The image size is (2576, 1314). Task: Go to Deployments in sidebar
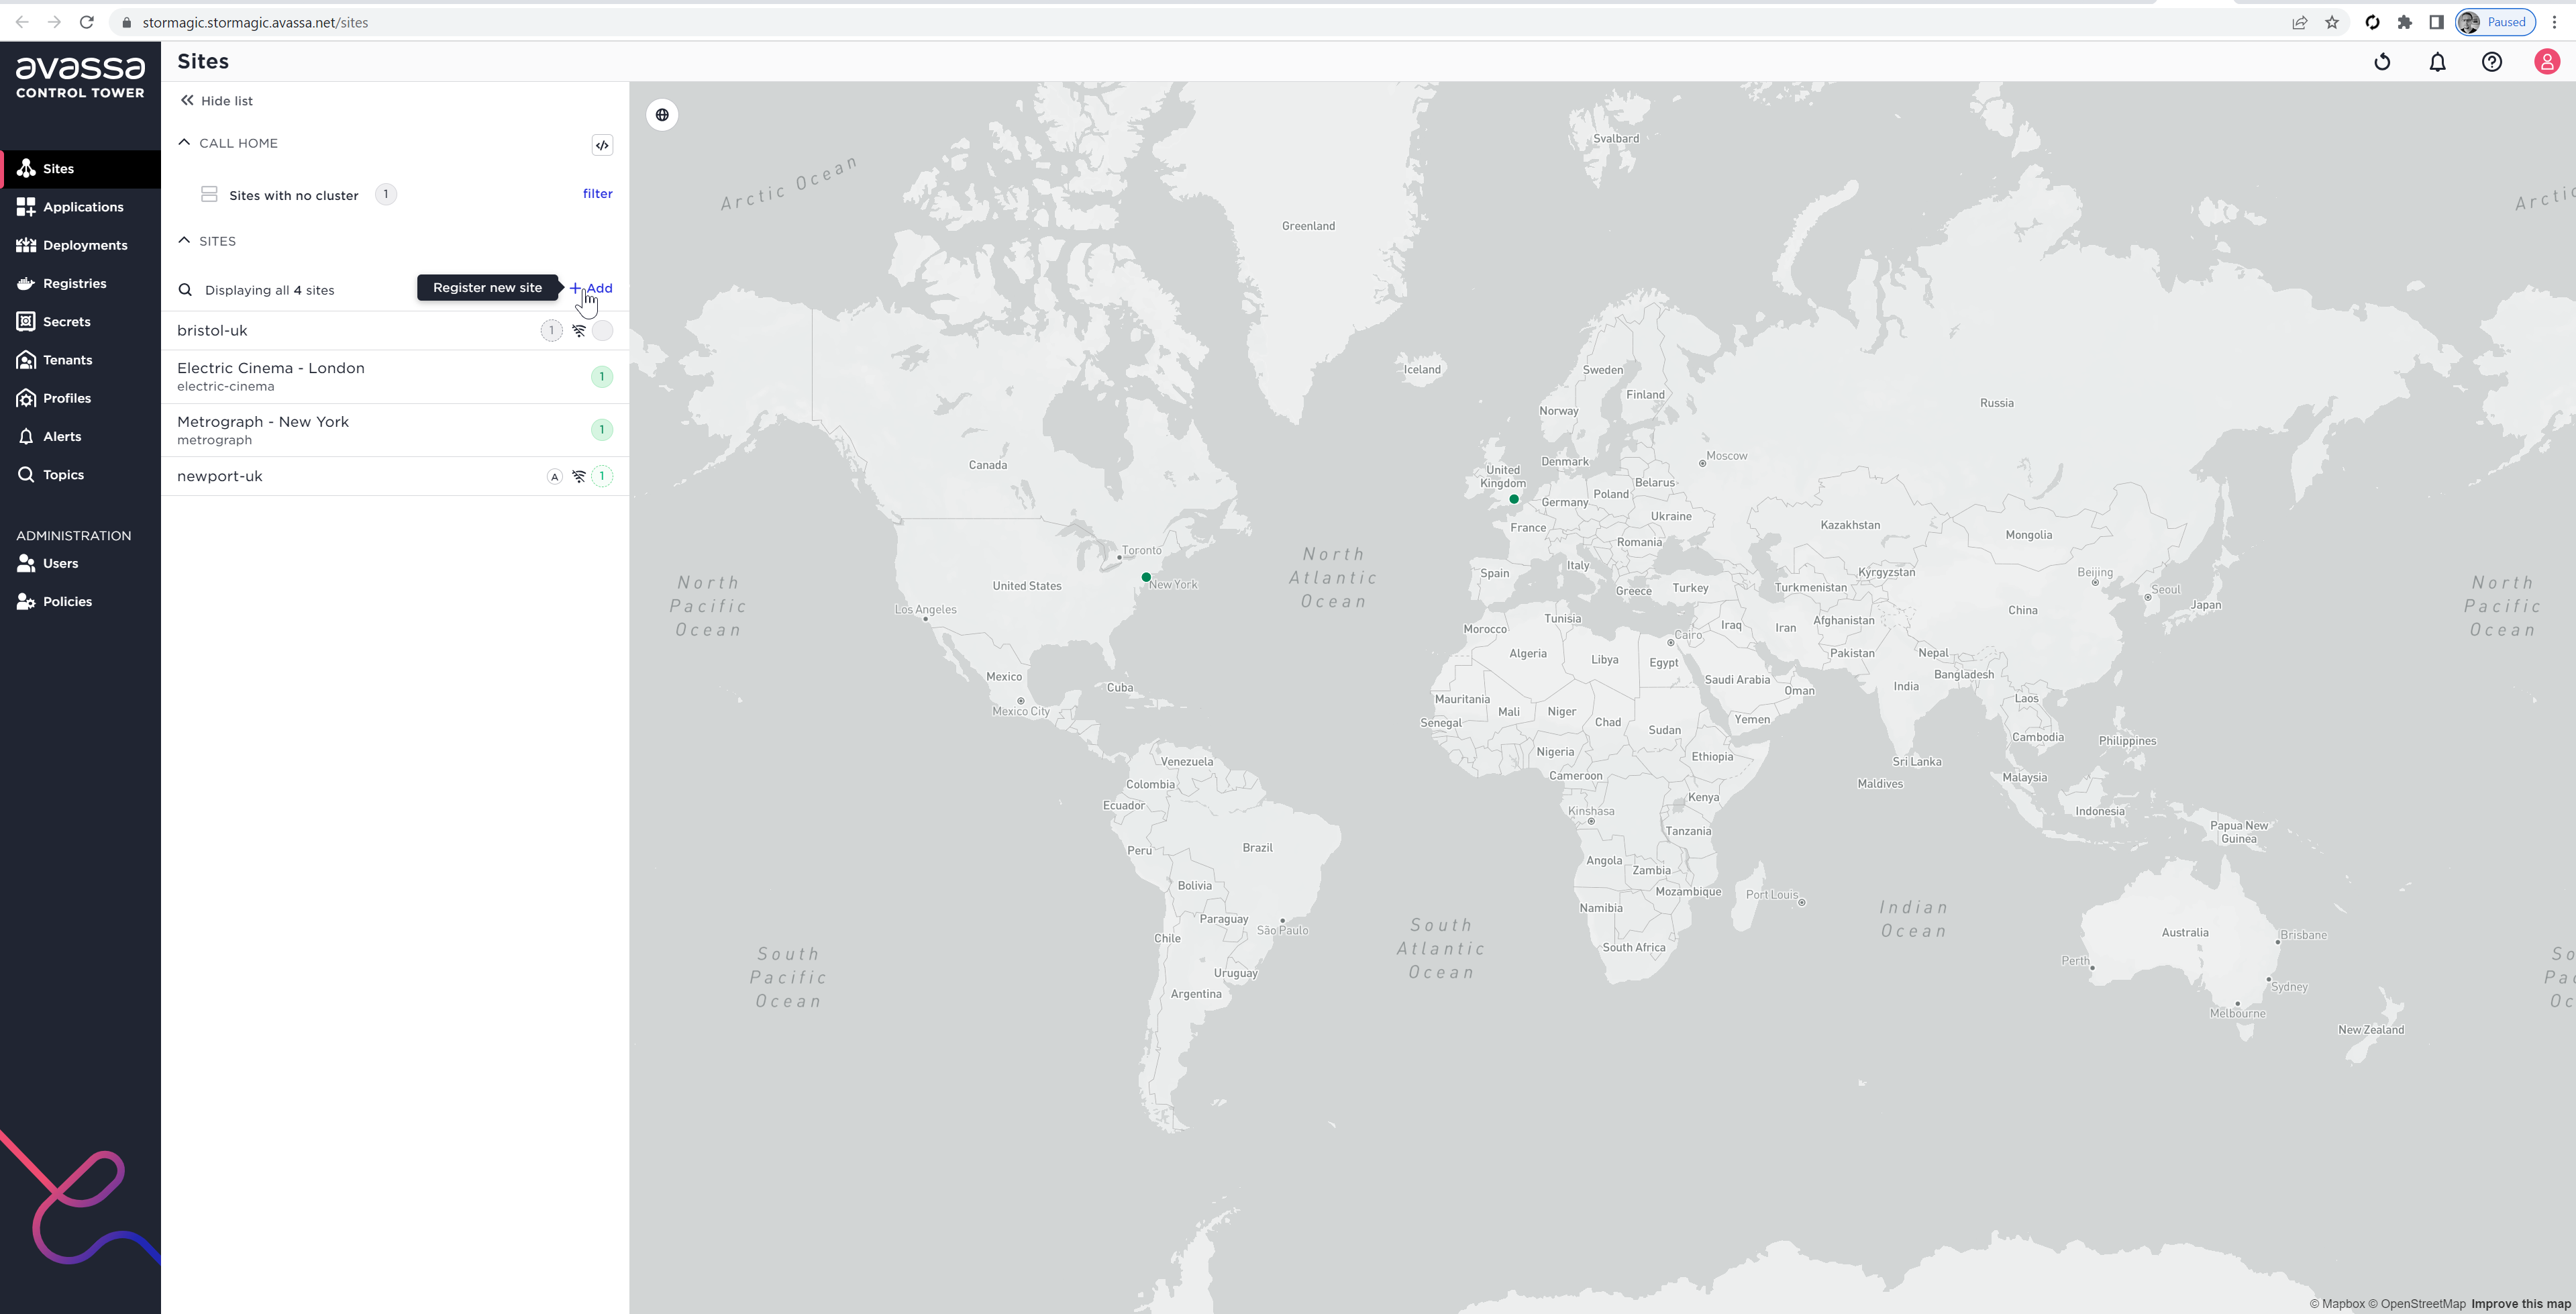tap(80, 245)
